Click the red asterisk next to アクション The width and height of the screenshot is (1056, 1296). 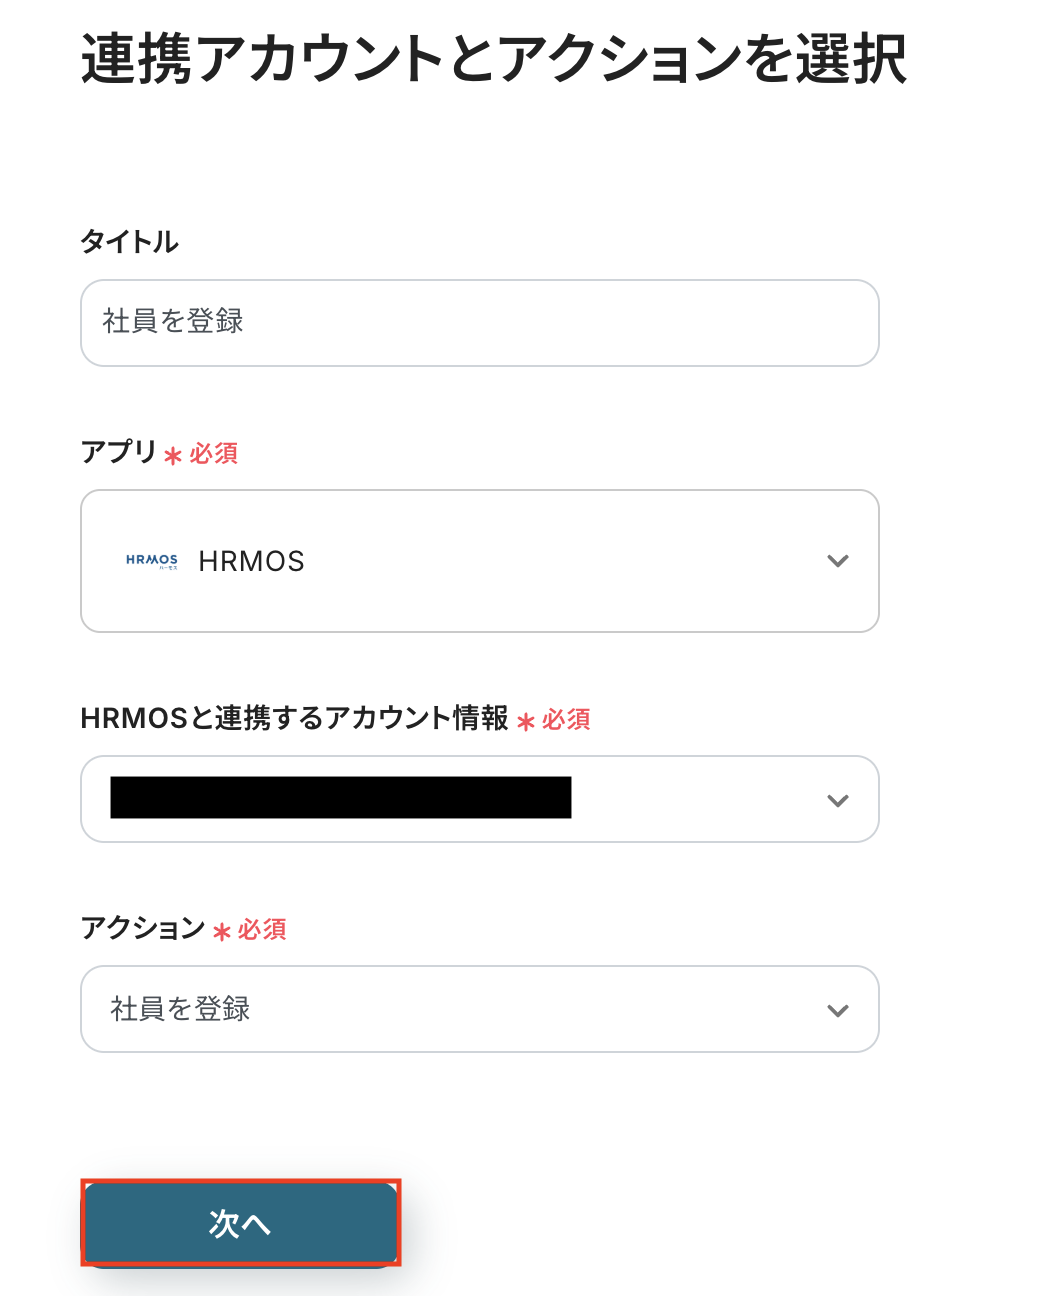[222, 932]
